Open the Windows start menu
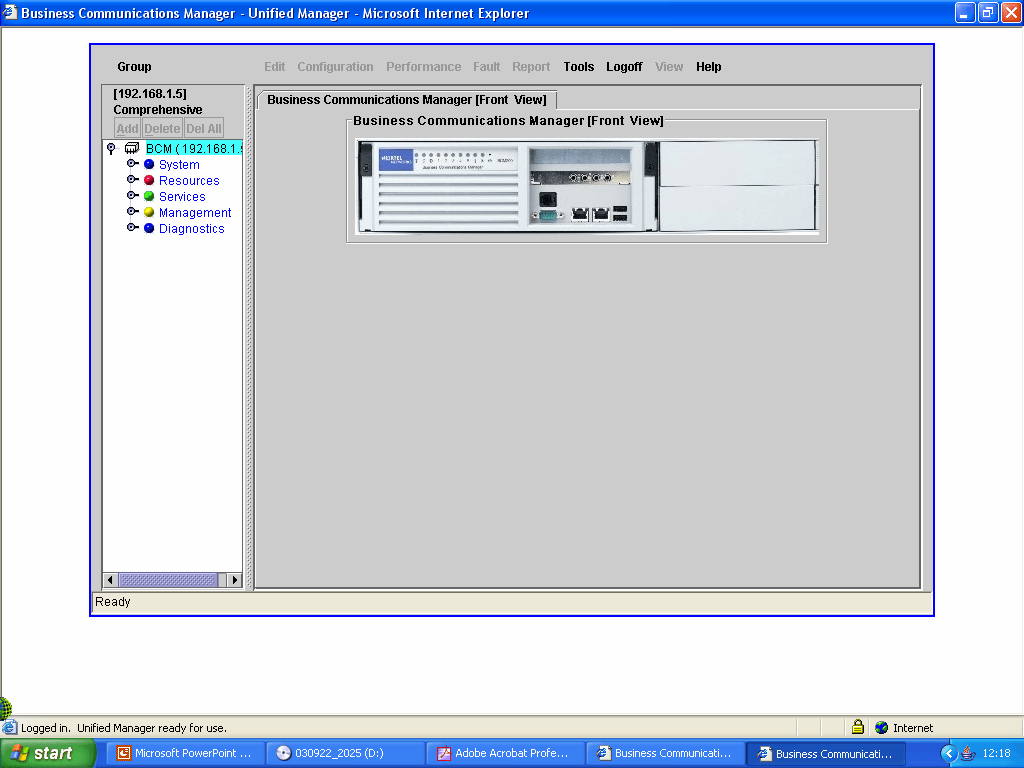The width and height of the screenshot is (1024, 768). (x=48, y=754)
